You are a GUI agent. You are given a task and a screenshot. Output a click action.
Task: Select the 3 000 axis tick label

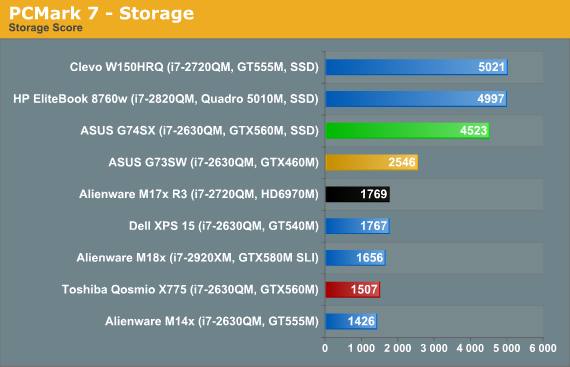coord(434,348)
